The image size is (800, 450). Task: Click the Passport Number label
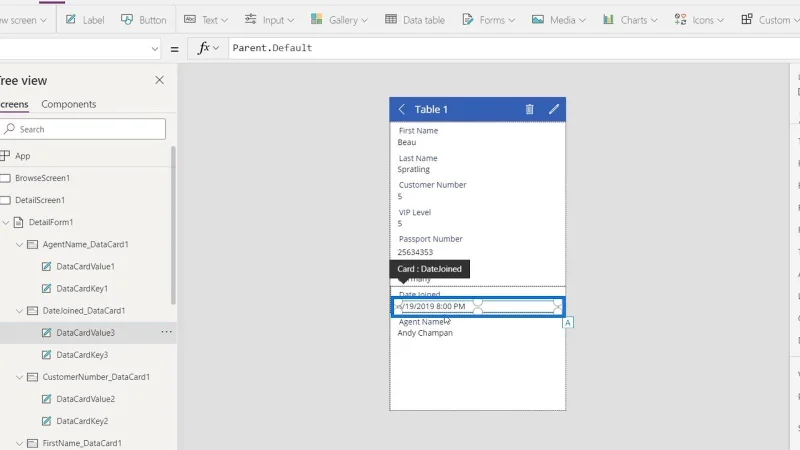point(431,239)
